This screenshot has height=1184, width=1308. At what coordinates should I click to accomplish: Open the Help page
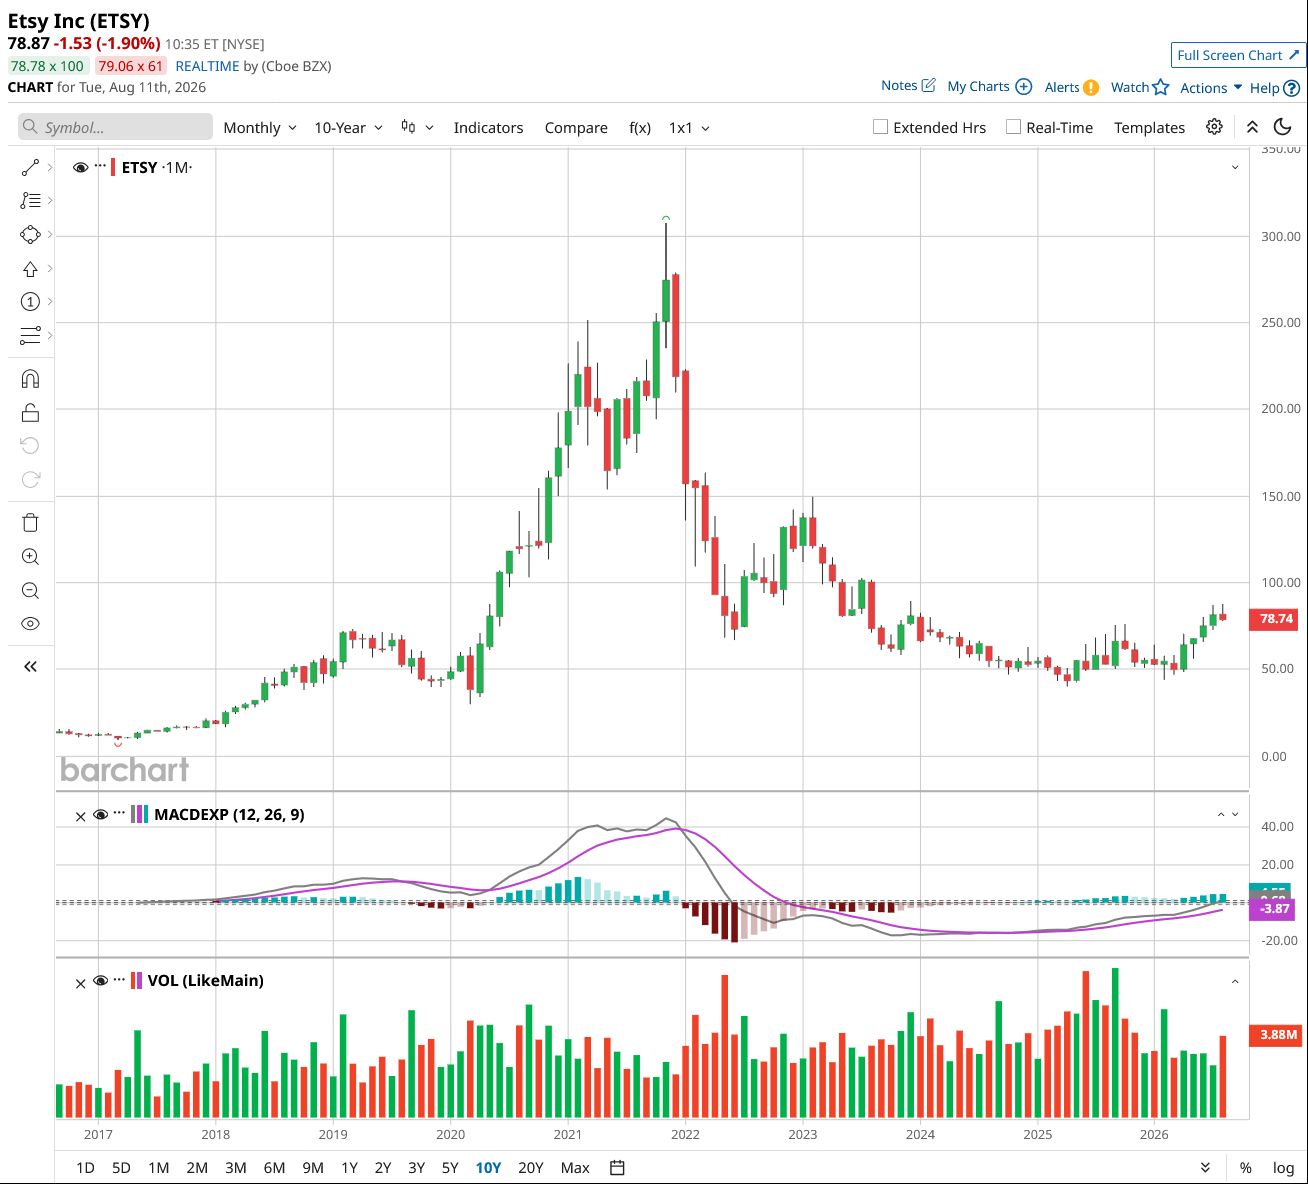1274,88
